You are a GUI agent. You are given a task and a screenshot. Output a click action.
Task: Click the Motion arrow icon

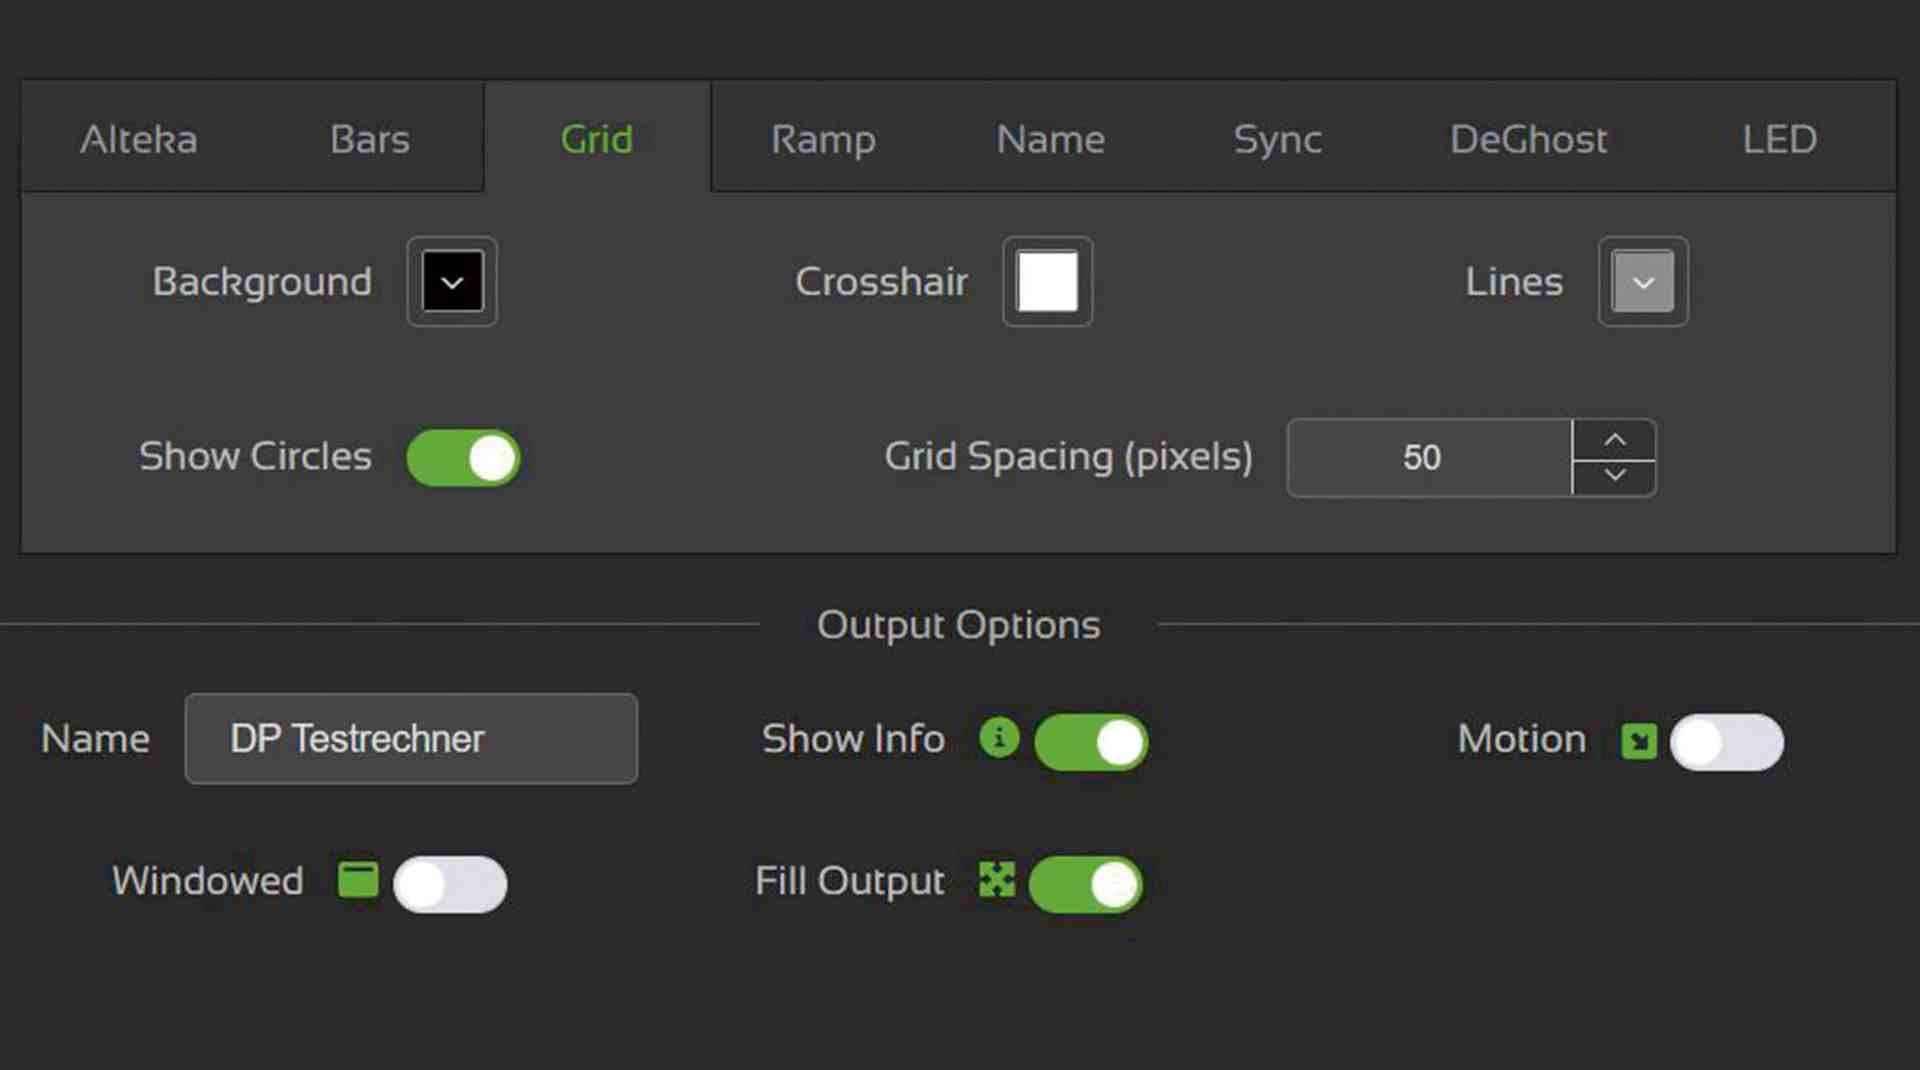[1640, 740]
